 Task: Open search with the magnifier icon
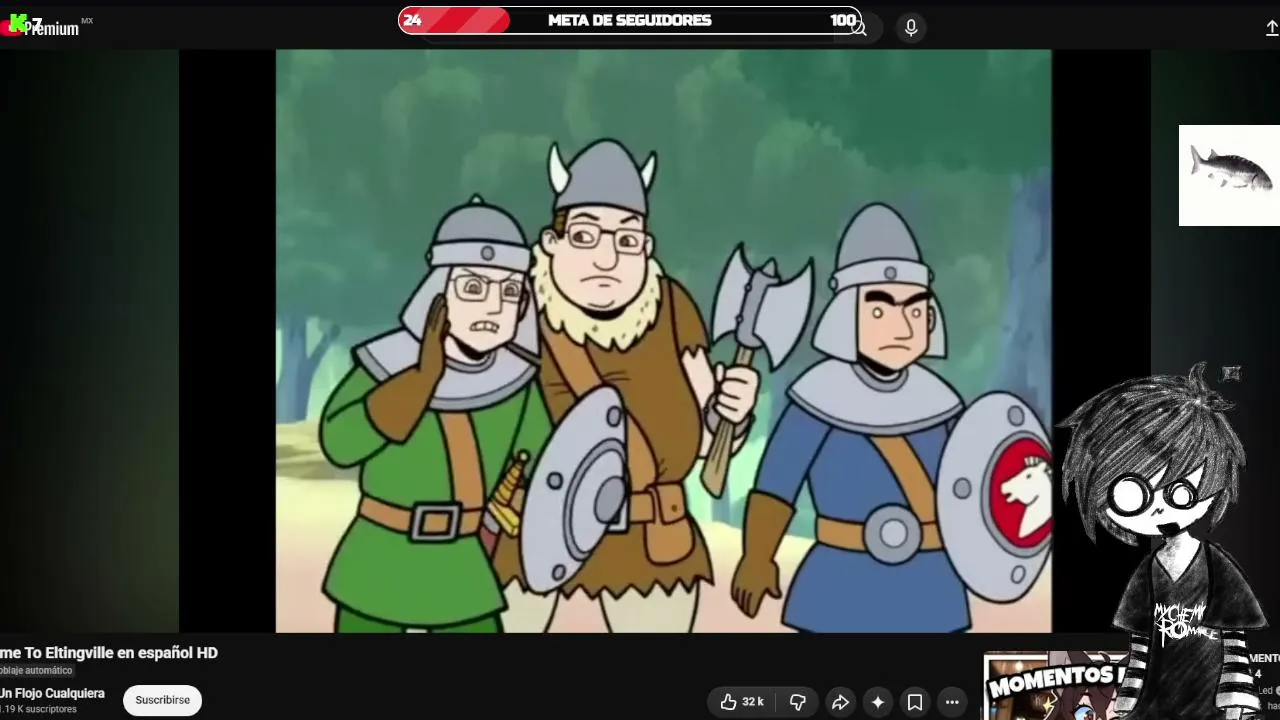[x=859, y=28]
